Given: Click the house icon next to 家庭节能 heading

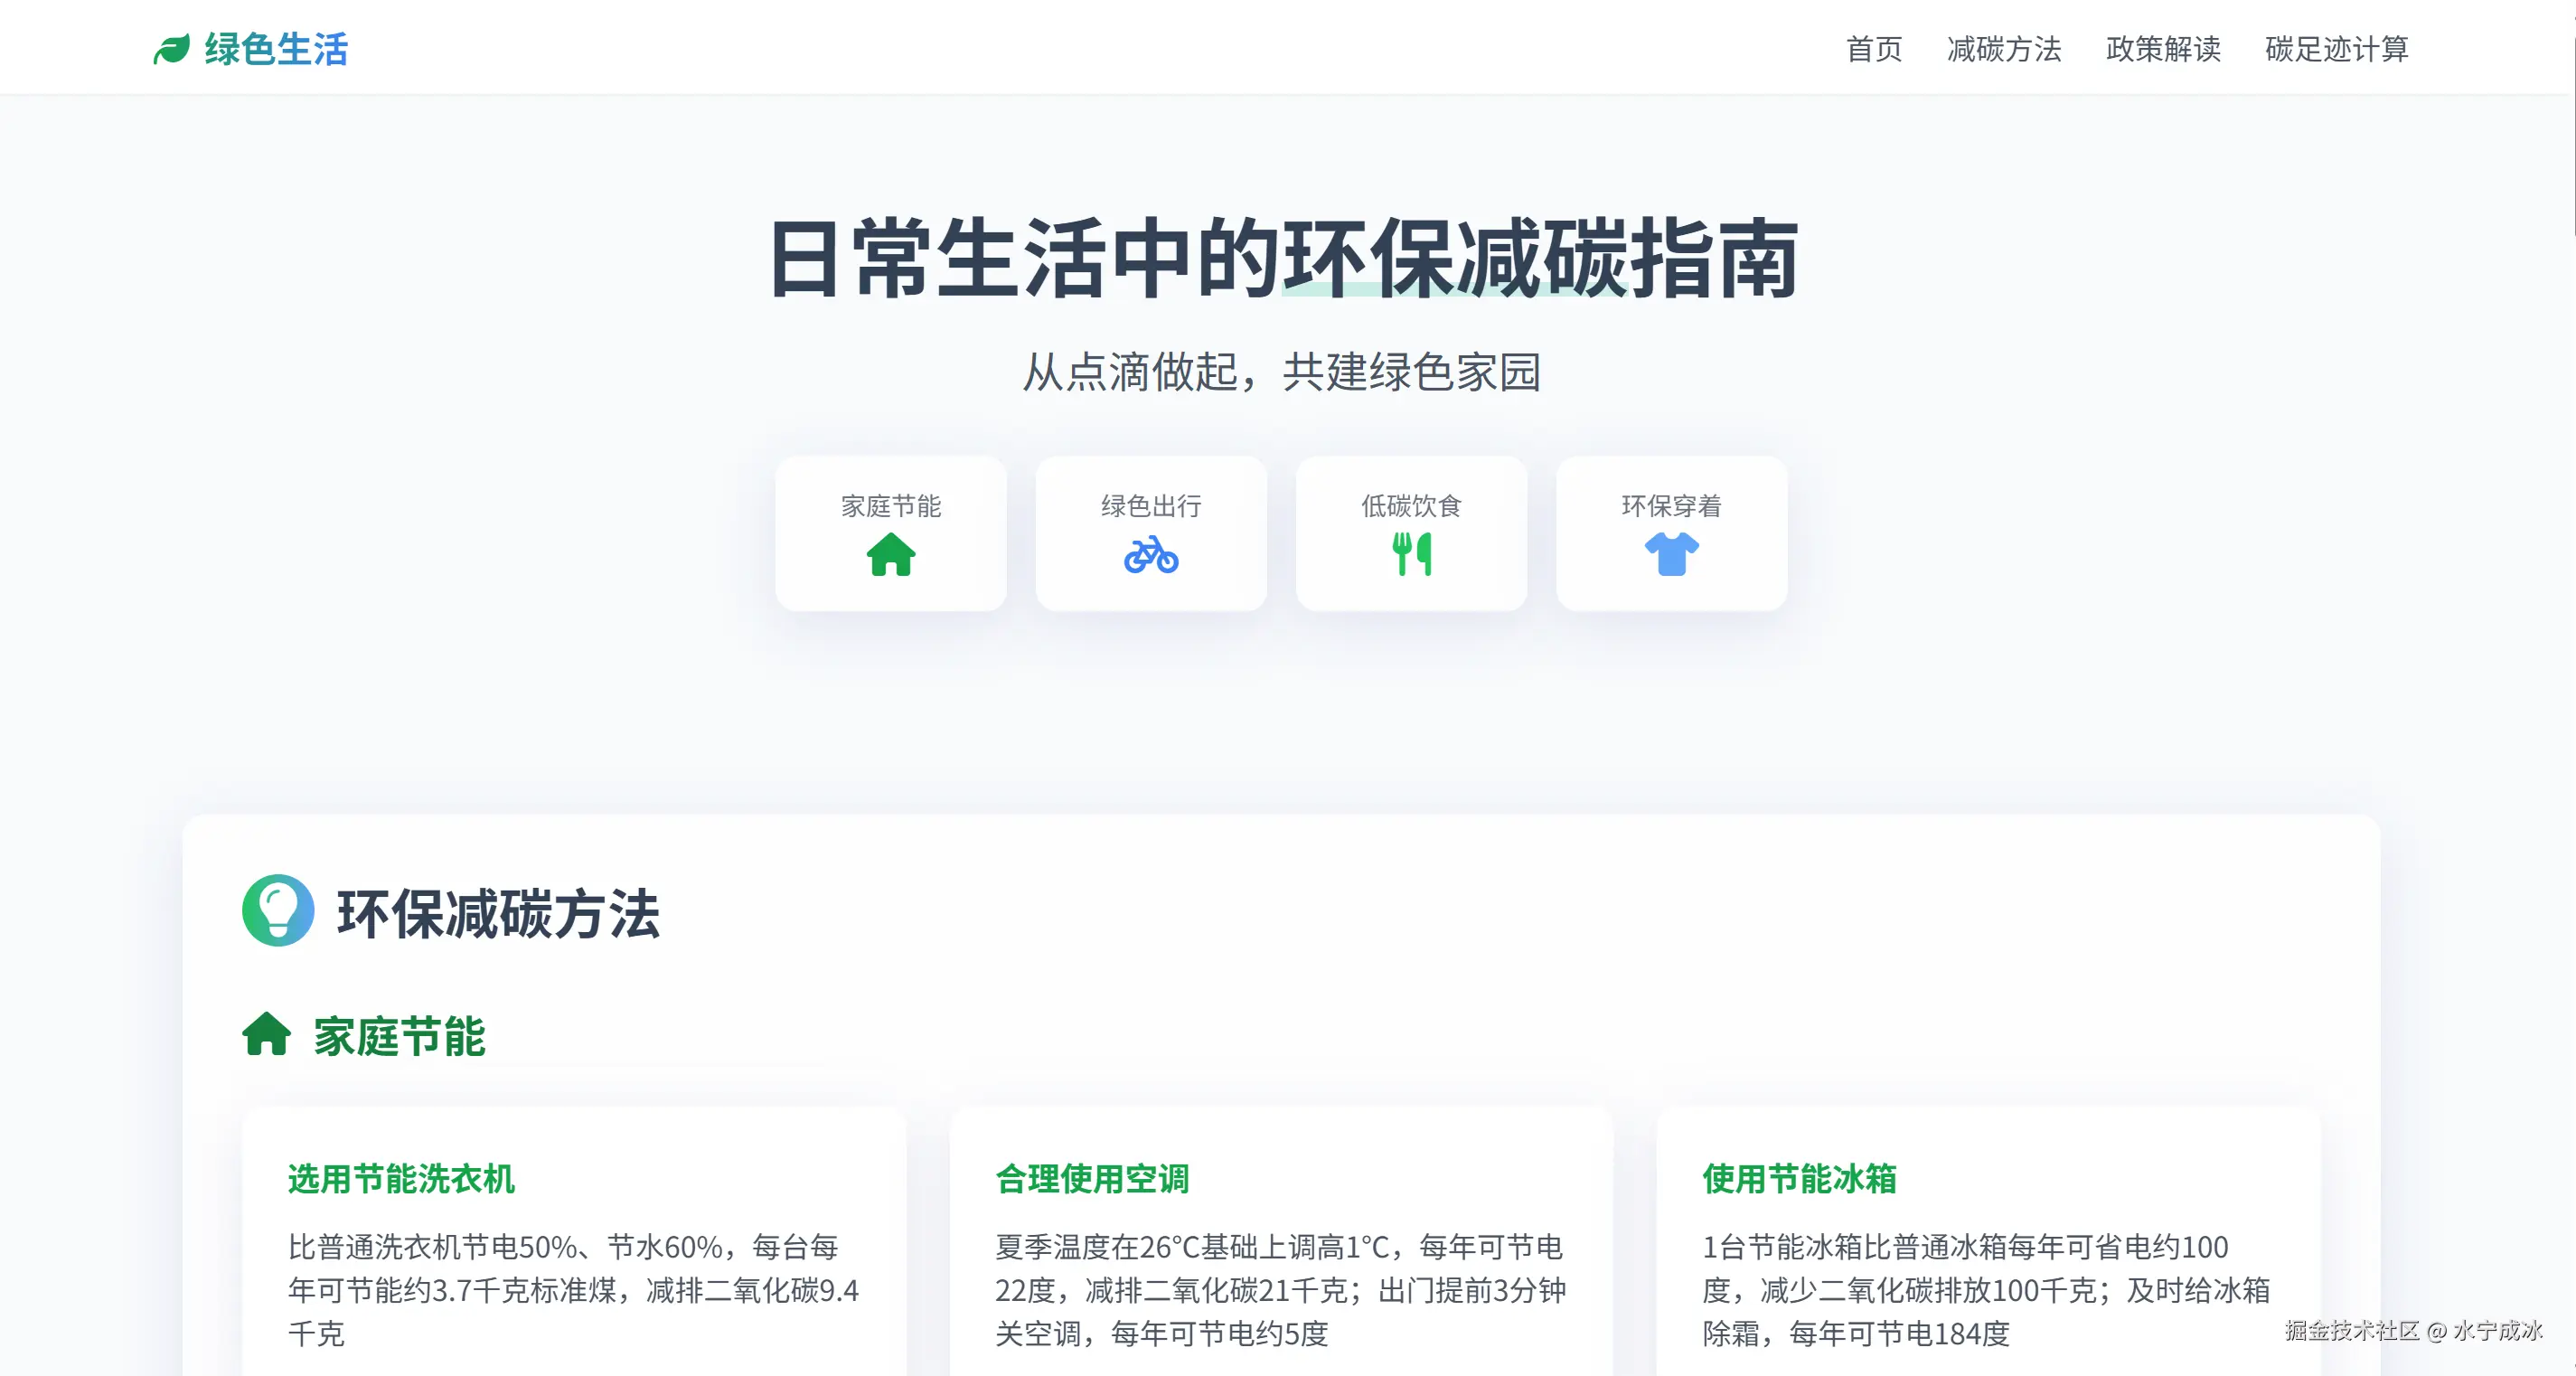Looking at the screenshot, I should coord(266,1034).
